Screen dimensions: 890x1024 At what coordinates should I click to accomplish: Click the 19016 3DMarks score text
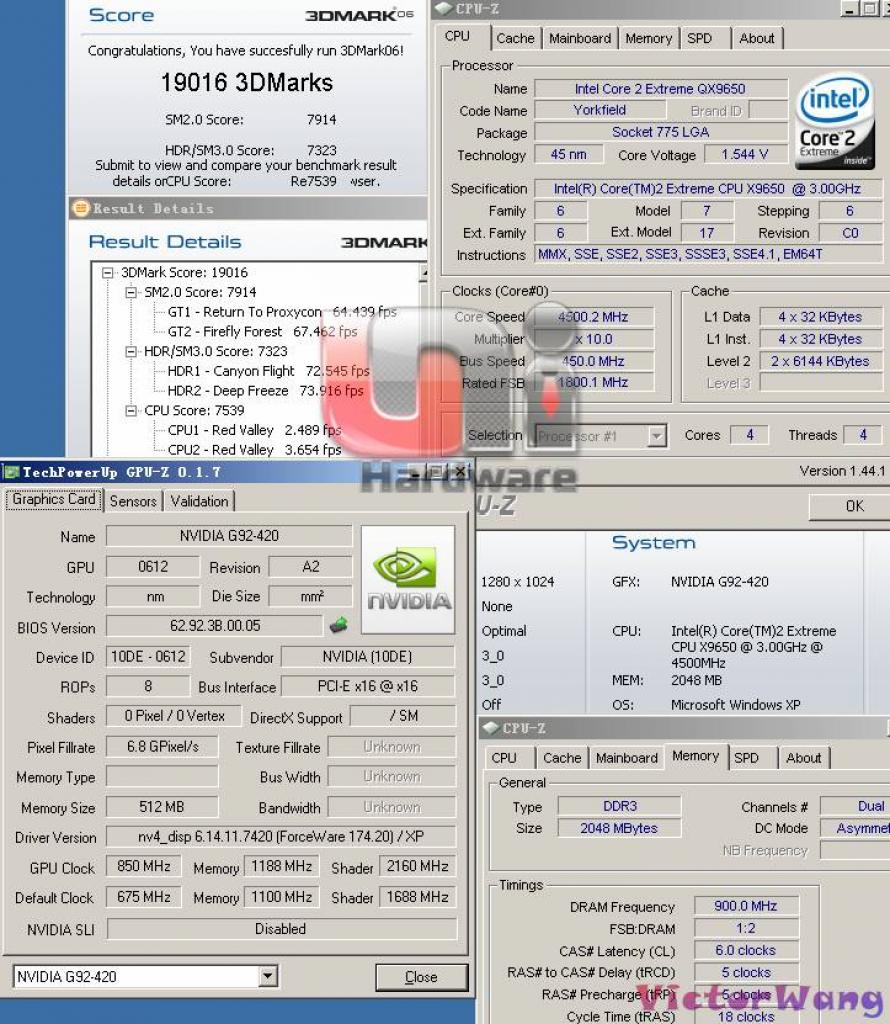[247, 82]
